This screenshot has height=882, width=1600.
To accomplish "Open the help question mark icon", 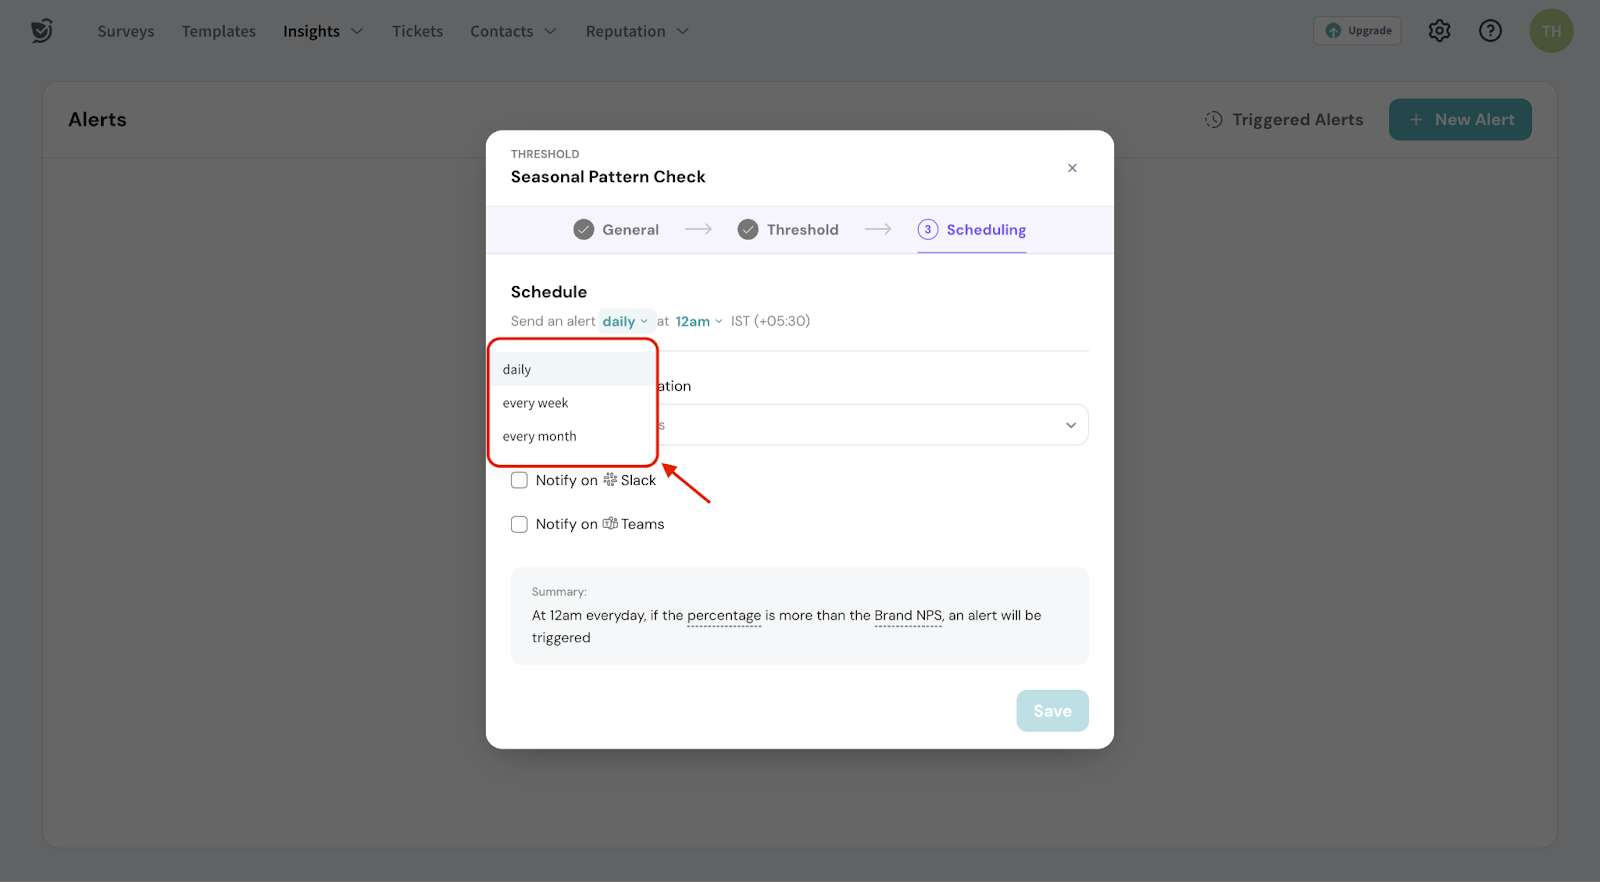I will (x=1490, y=31).
